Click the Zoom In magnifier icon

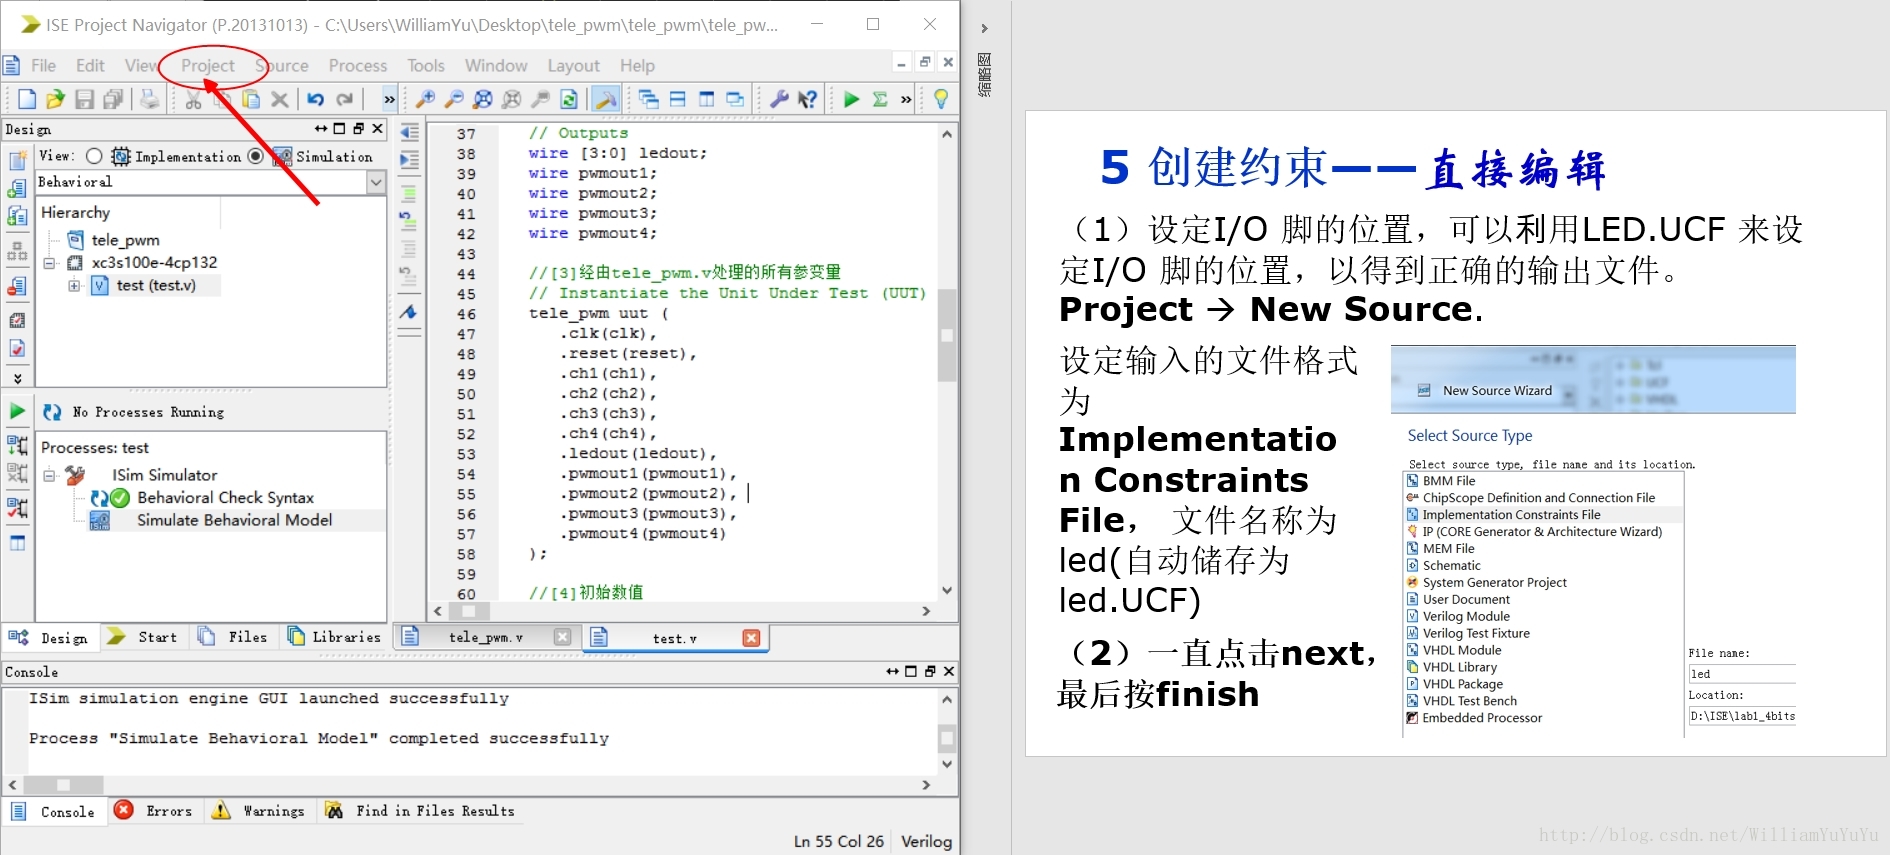425,99
